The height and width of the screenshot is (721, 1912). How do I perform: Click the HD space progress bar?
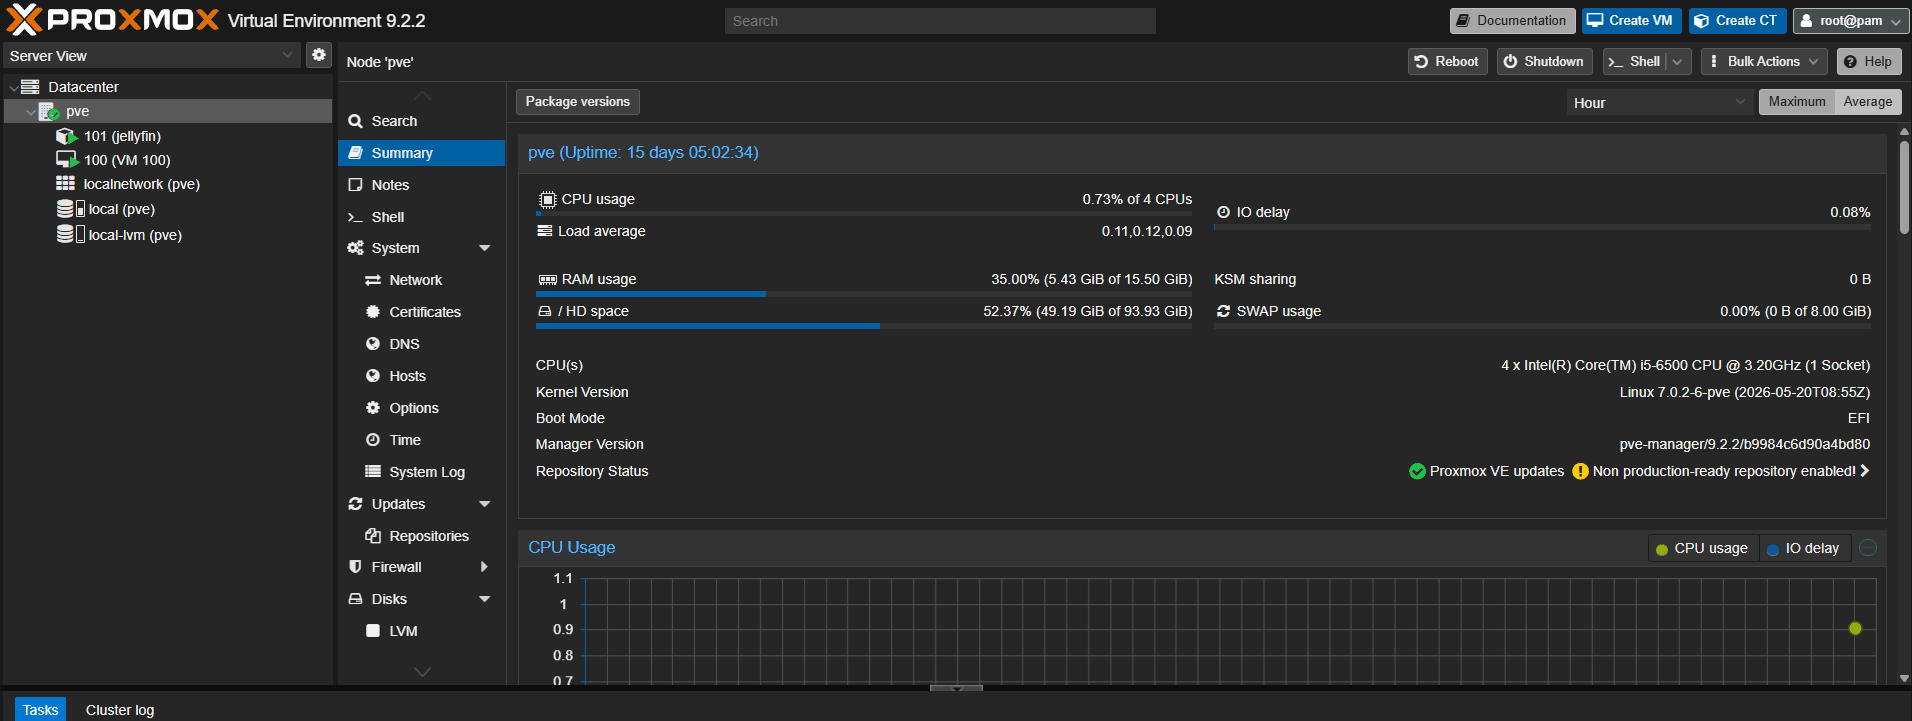tap(864, 326)
